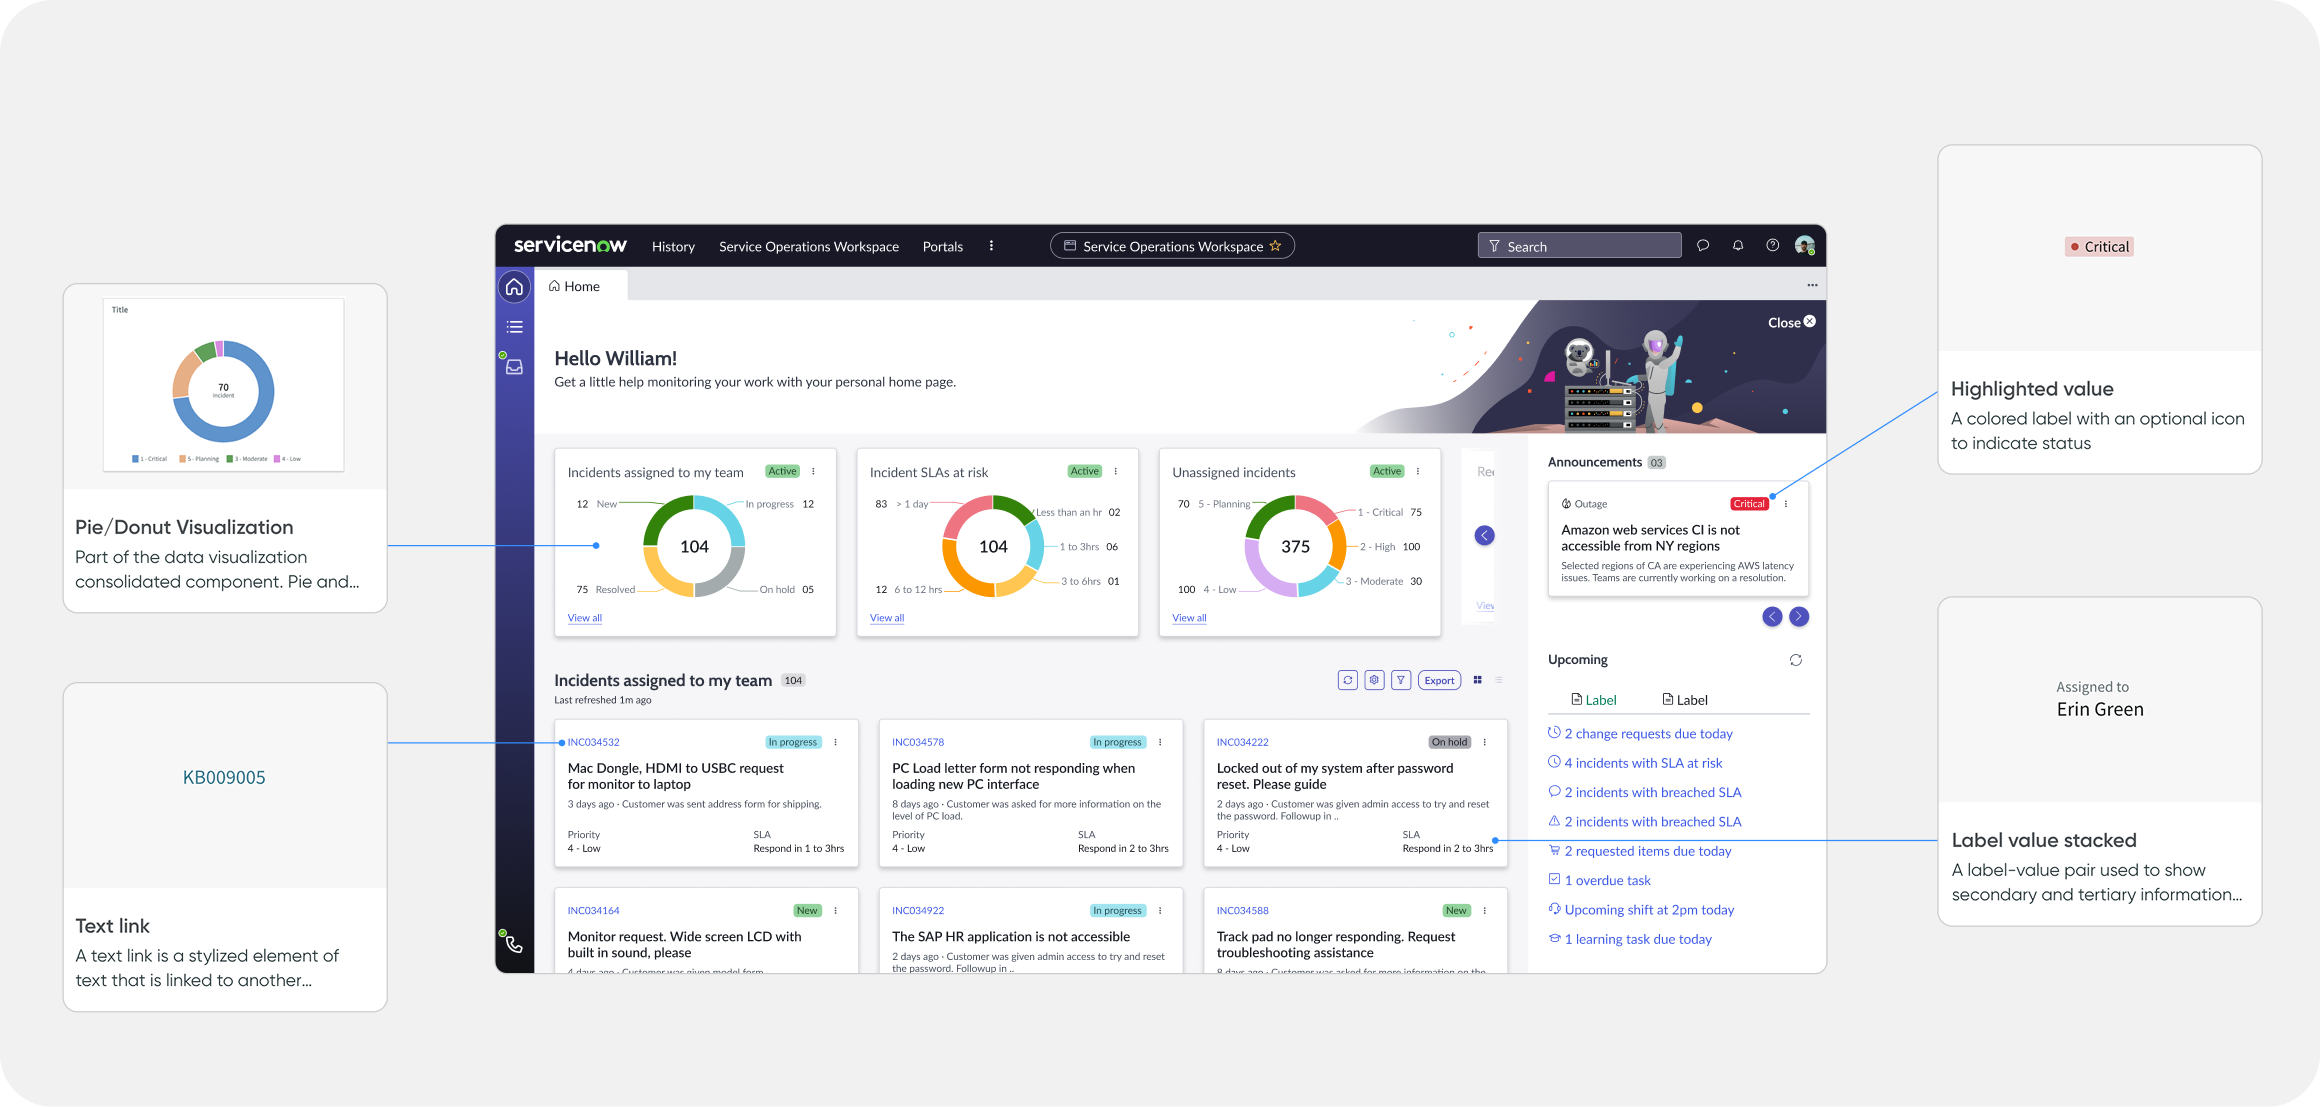Open options menu on INC034578 card
Image resolution: width=2320 pixels, height=1107 pixels.
1160,743
